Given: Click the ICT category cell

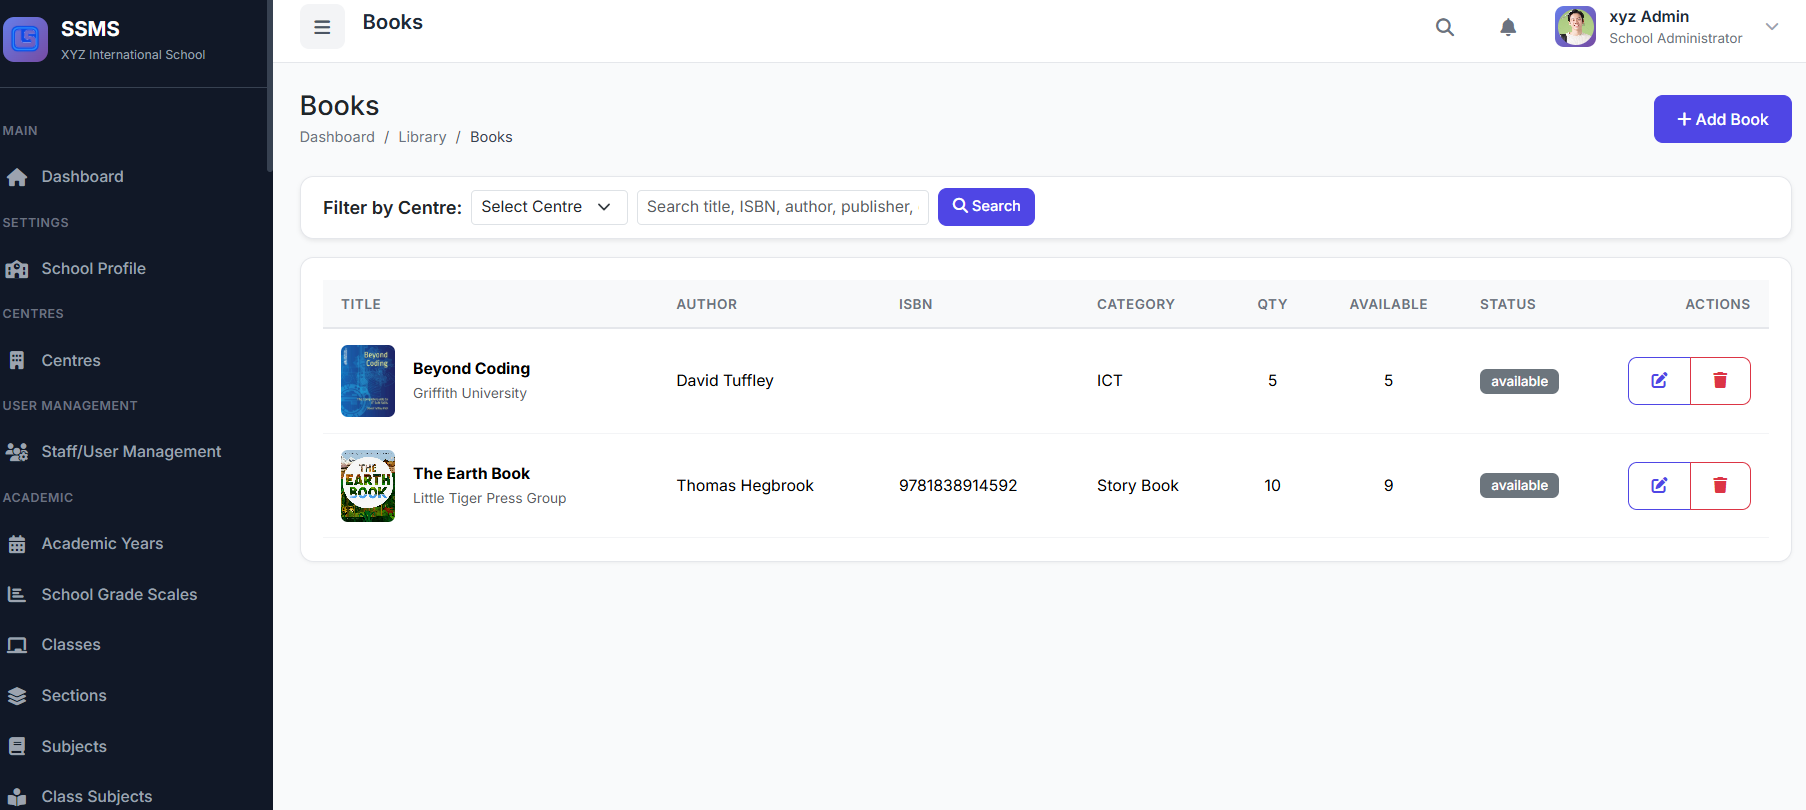Looking at the screenshot, I should click(x=1109, y=381).
